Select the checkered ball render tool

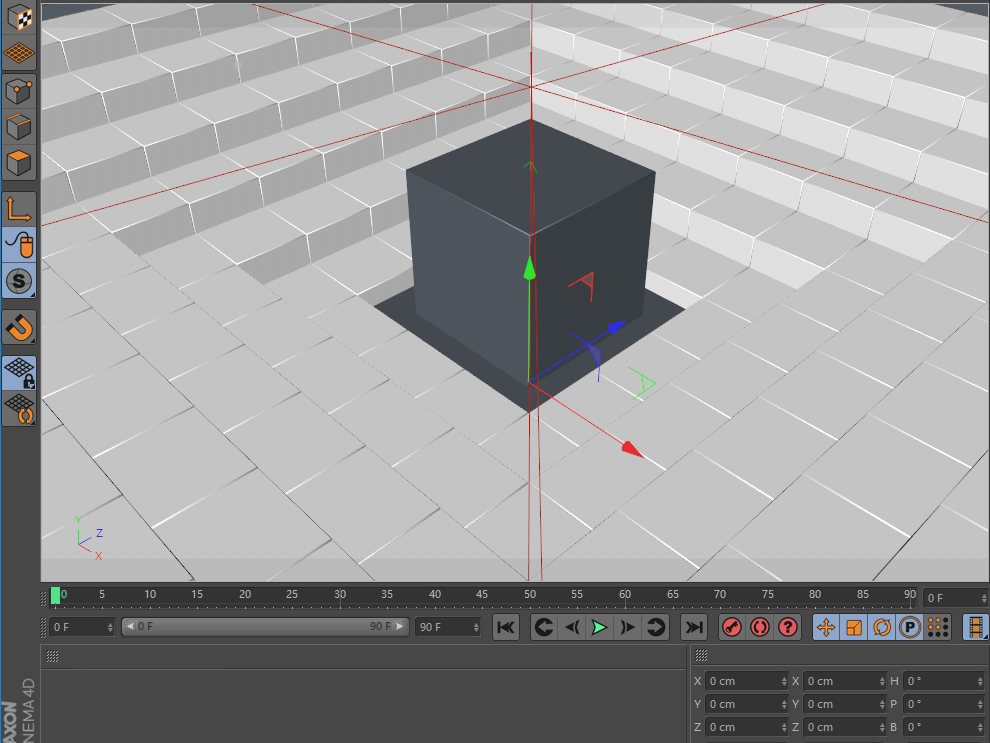tap(18, 16)
